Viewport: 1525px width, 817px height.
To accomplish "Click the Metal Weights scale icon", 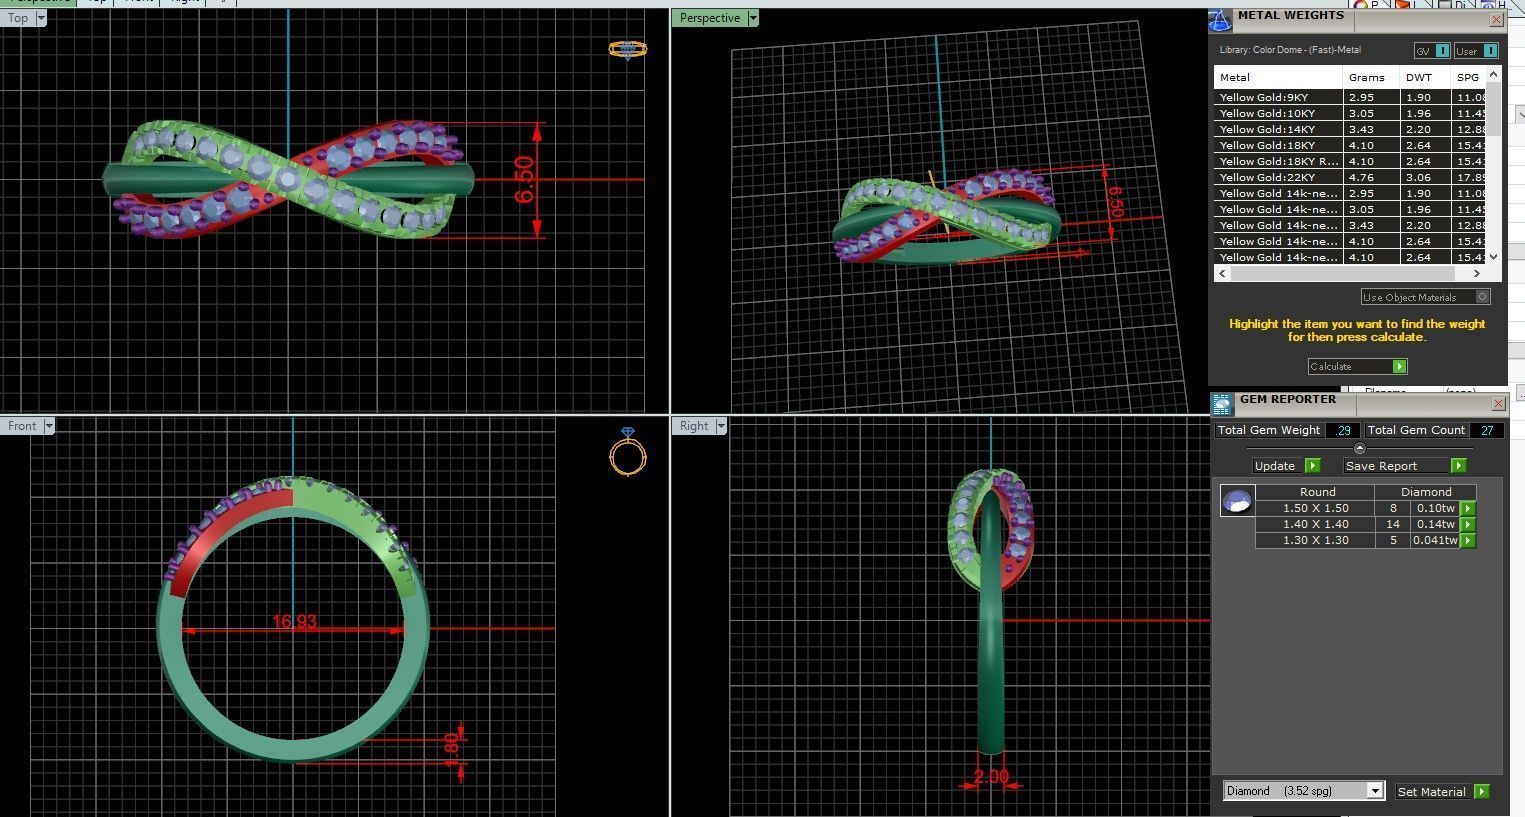I will click(x=1220, y=20).
